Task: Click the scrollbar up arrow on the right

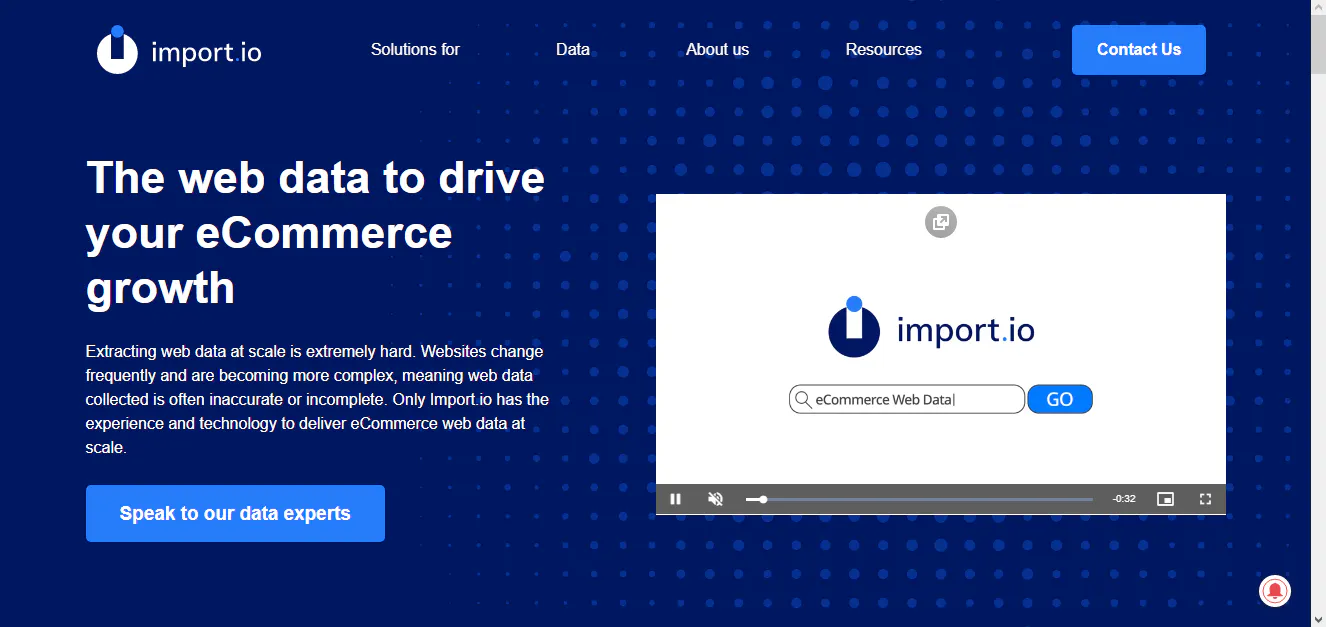Action: 1318,8
